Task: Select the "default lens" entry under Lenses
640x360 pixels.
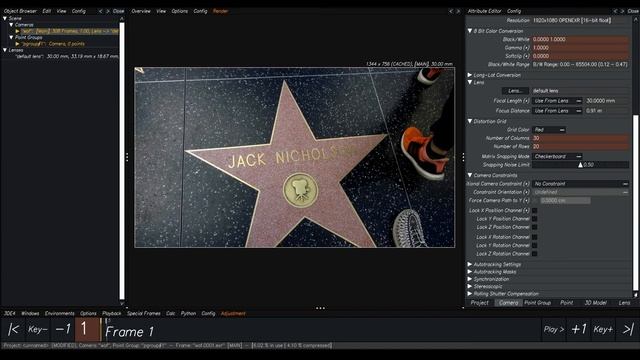Action: (x=67, y=56)
